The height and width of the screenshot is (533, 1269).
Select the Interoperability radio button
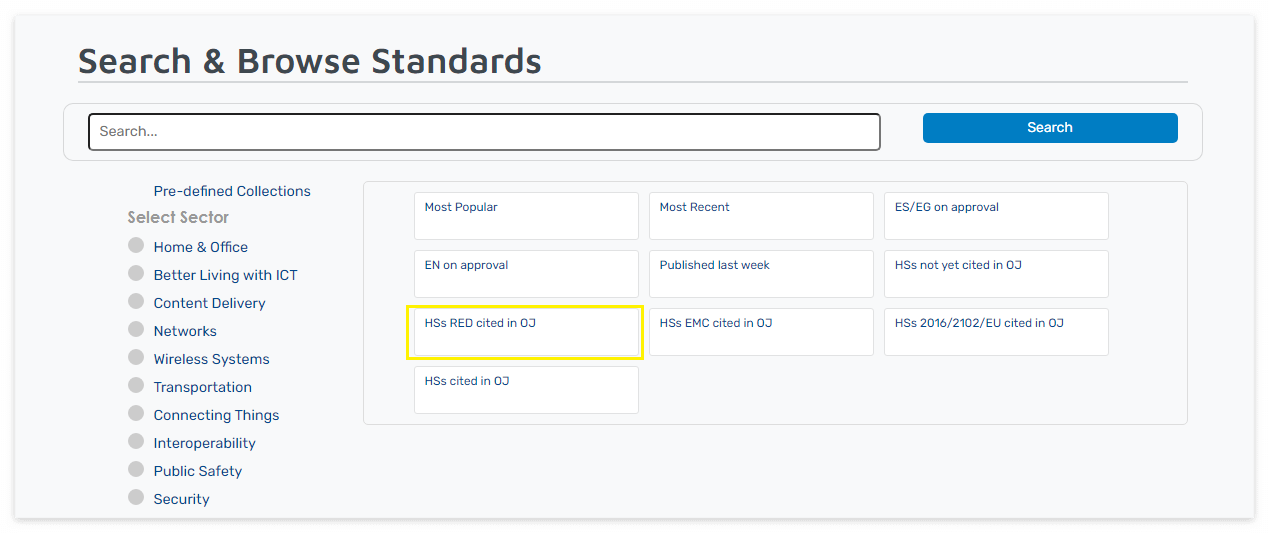pos(136,441)
